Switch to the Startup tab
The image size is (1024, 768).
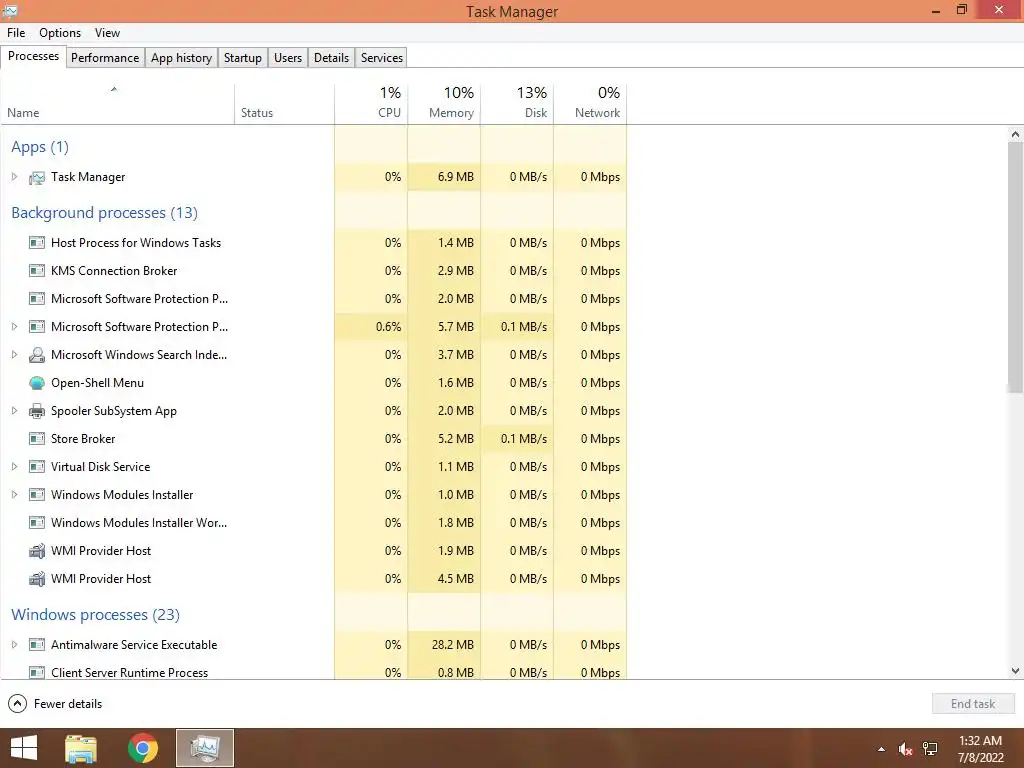coord(243,57)
